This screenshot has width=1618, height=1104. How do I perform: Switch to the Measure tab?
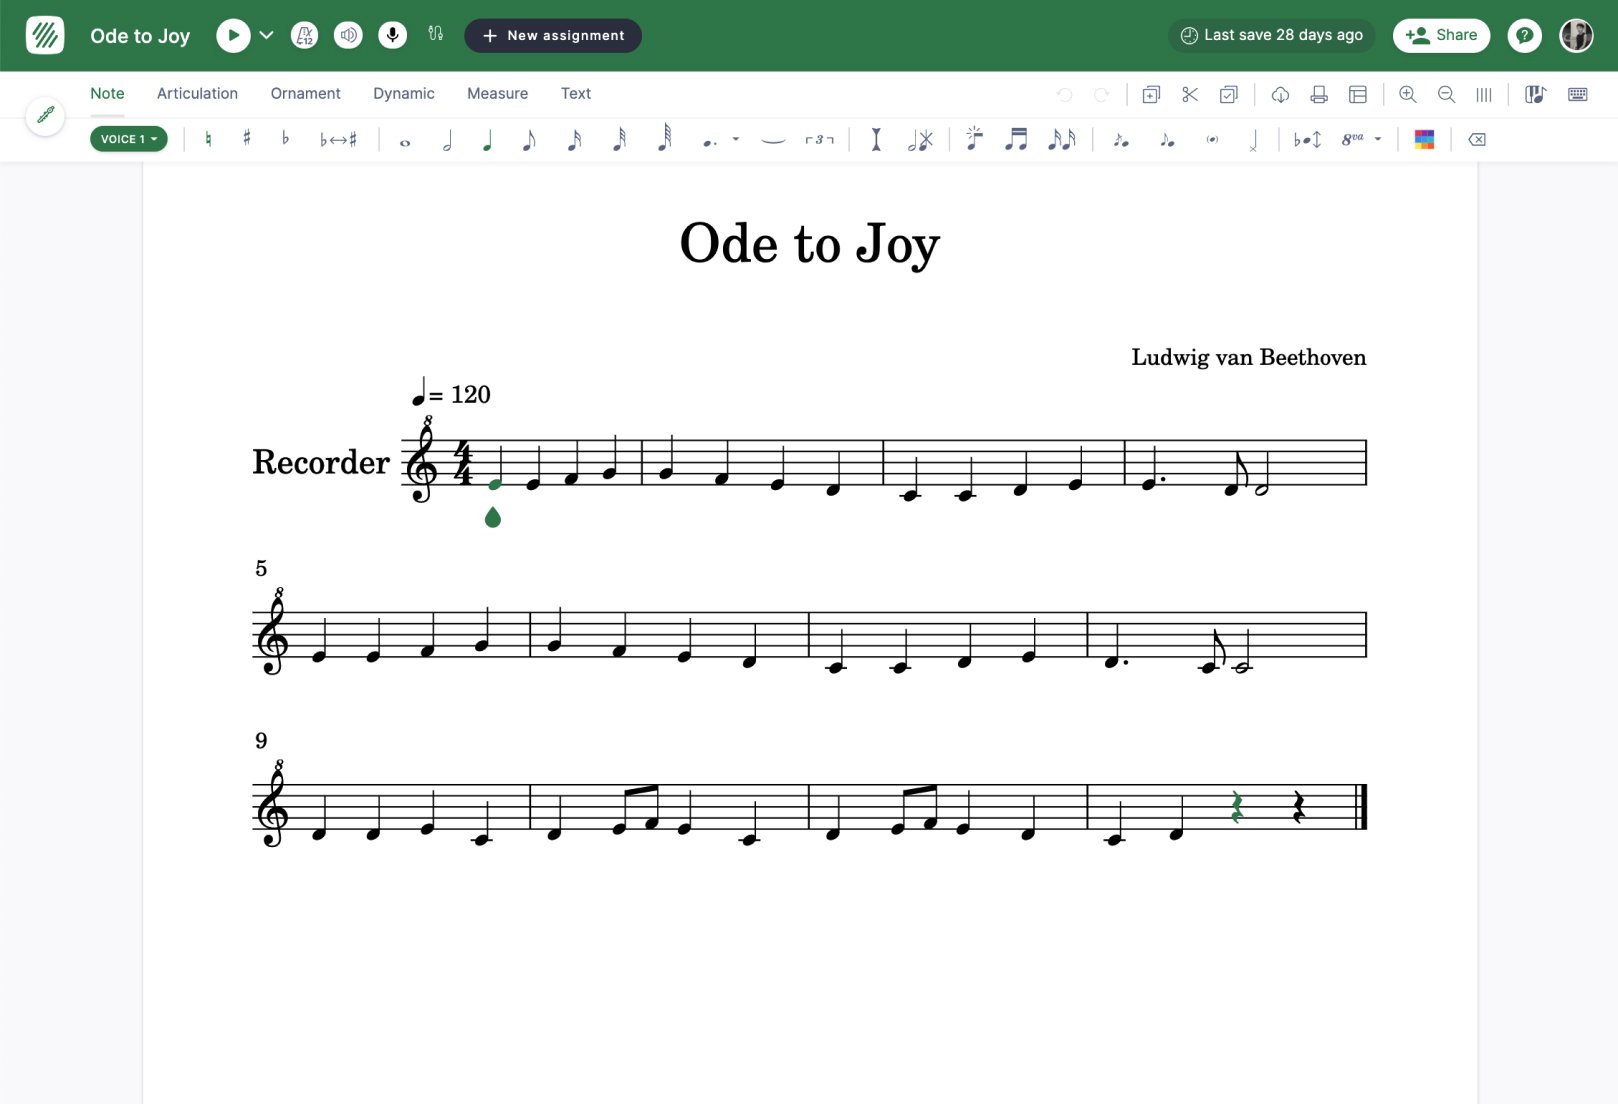click(x=497, y=94)
